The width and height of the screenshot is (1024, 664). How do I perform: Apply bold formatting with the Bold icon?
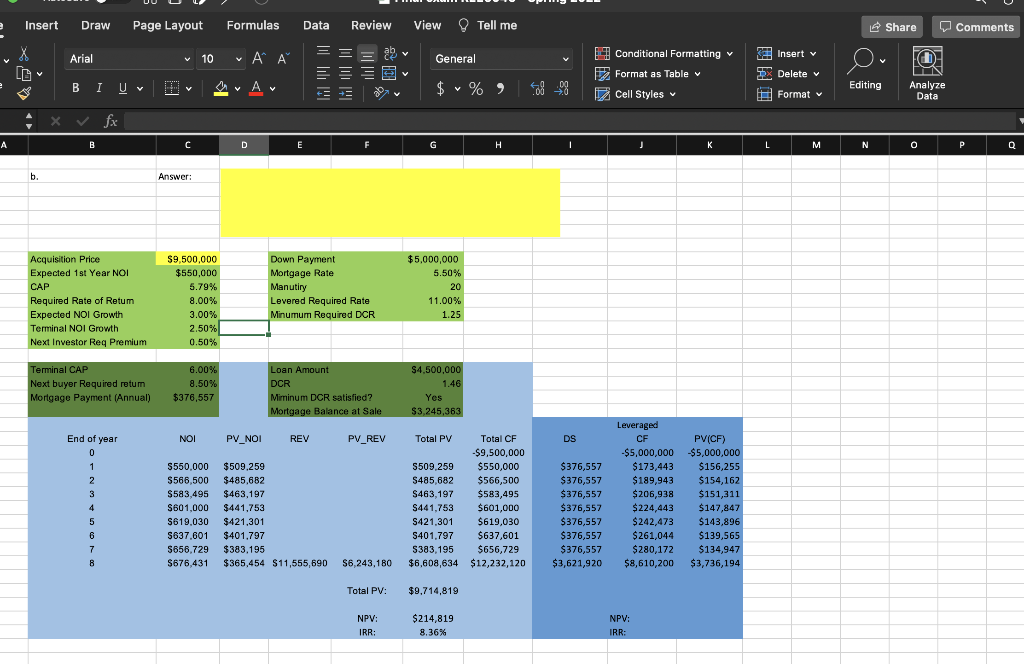[75, 88]
